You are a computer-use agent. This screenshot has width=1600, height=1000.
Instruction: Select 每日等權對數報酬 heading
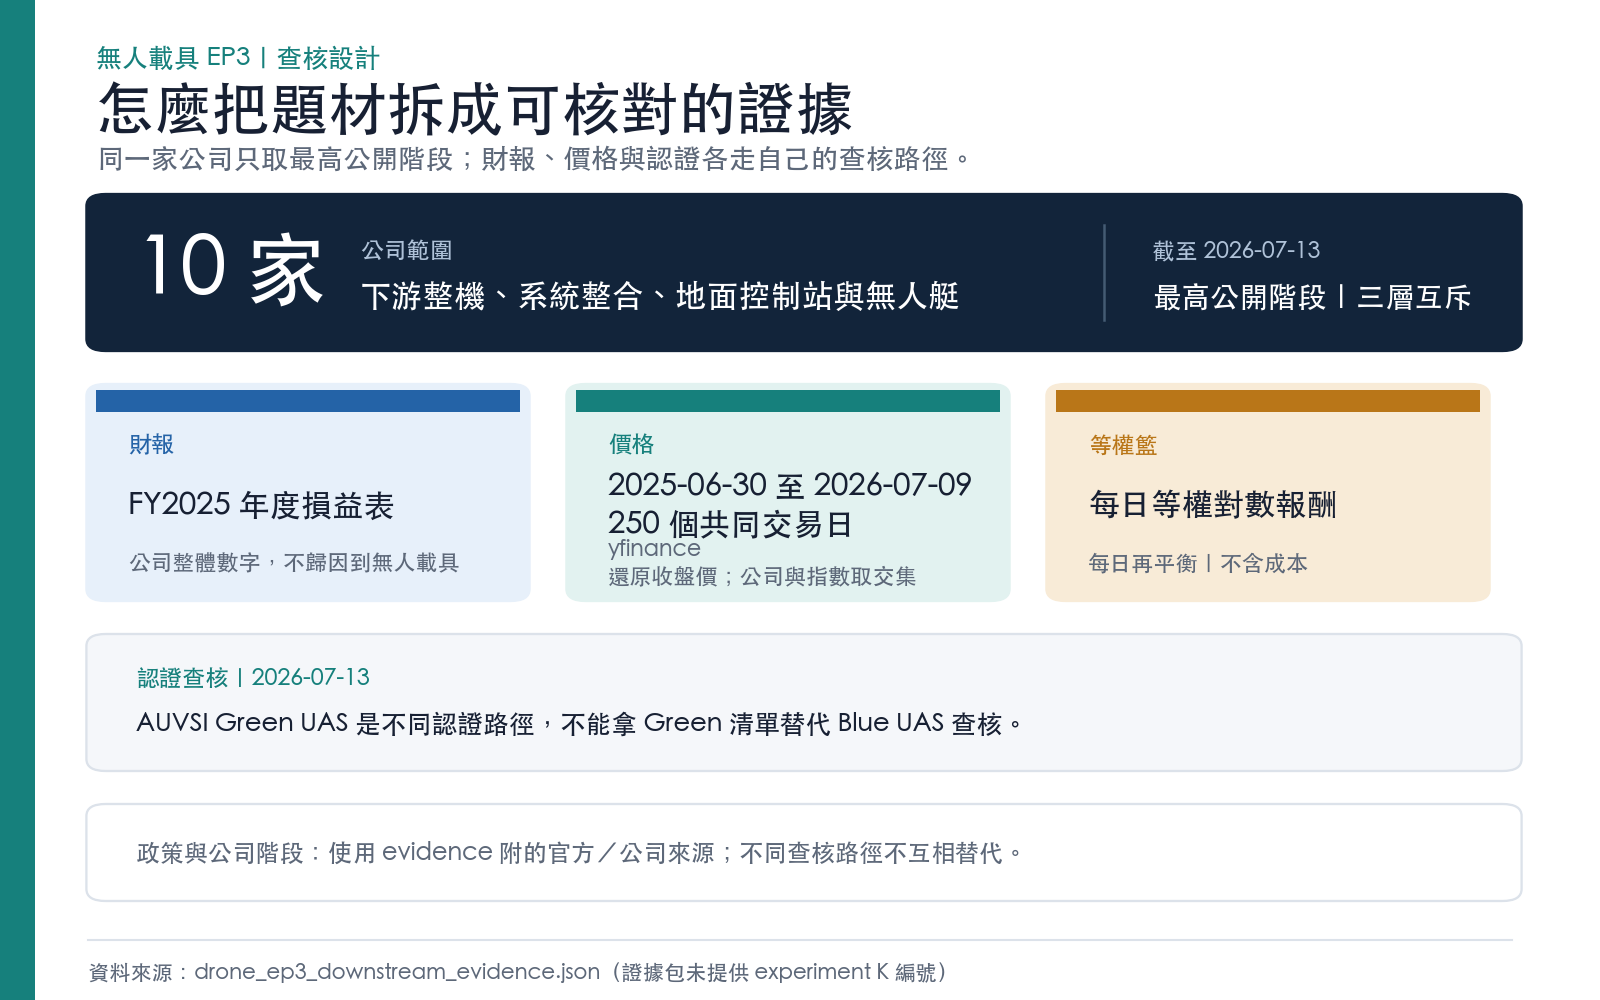tap(1213, 504)
